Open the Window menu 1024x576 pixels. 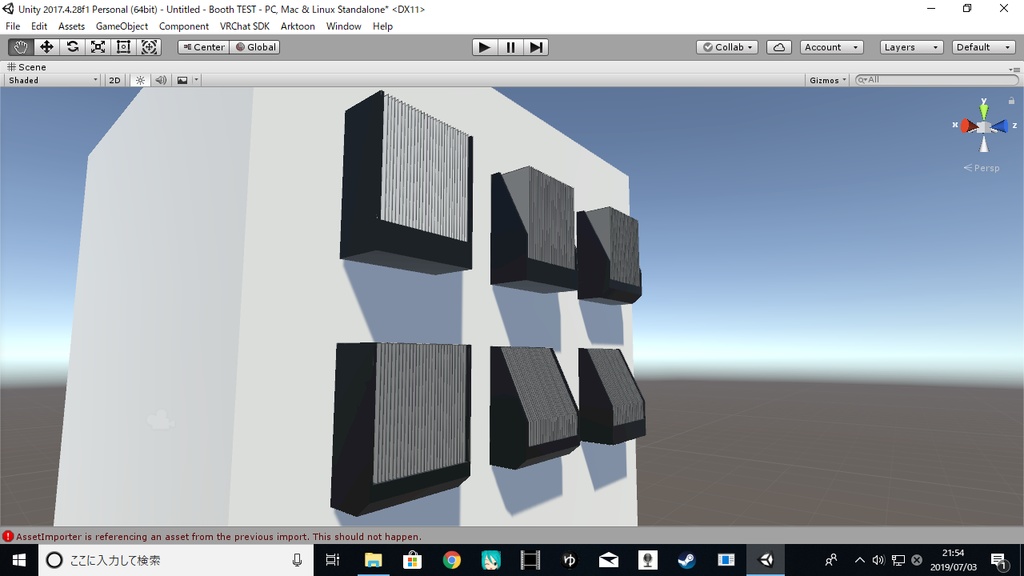(x=344, y=26)
